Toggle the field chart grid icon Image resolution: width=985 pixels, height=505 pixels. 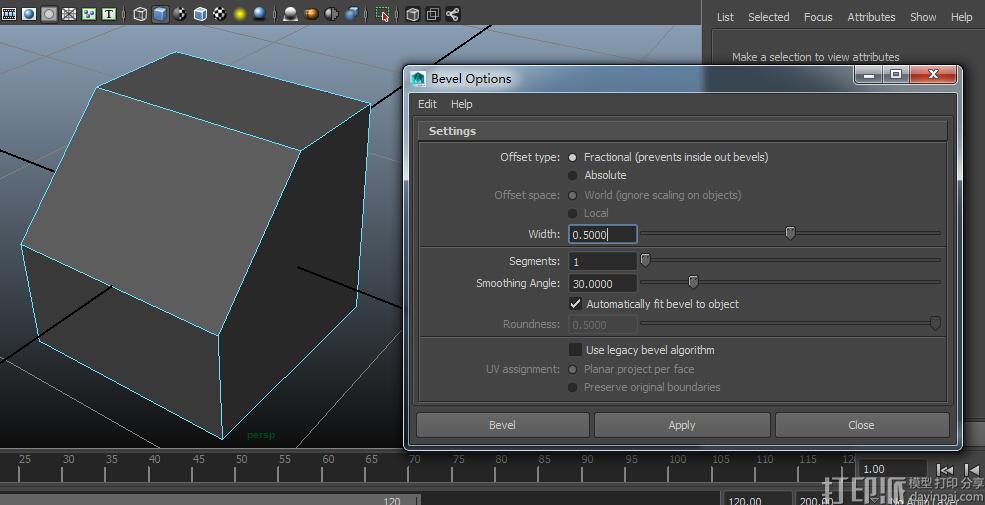[69, 14]
